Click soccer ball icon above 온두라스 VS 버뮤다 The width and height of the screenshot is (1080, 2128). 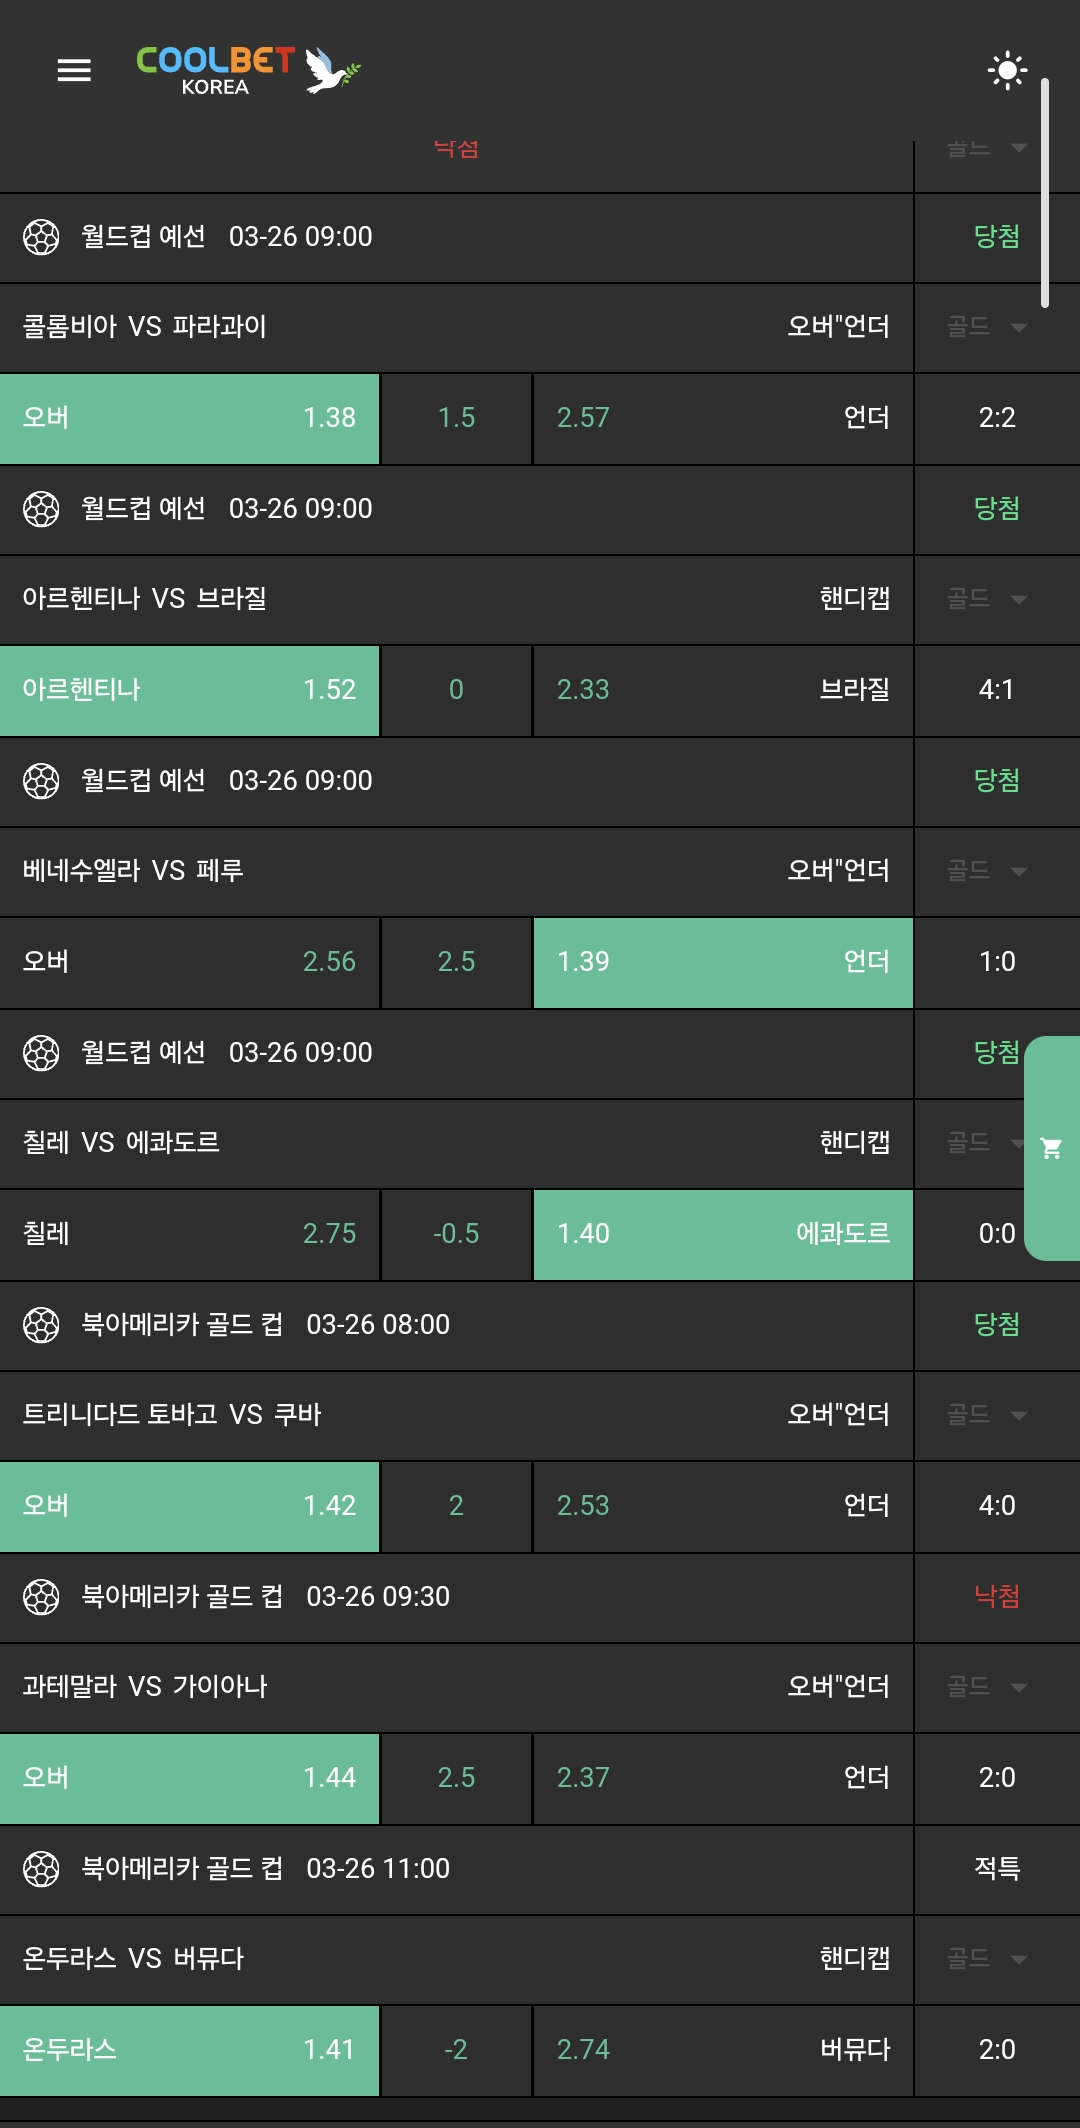[x=41, y=1869]
